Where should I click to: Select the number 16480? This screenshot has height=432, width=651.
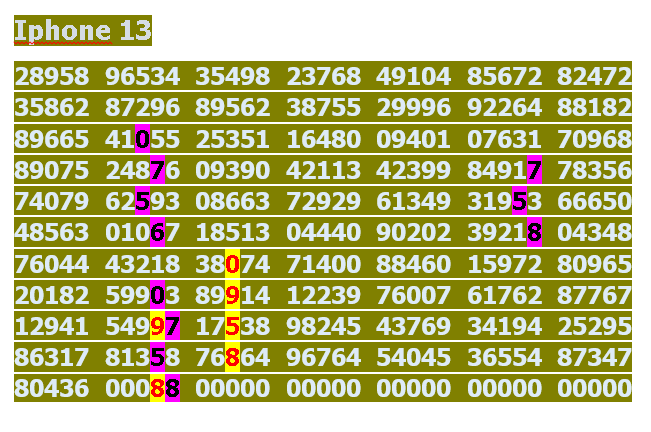pyautogui.click(x=323, y=139)
